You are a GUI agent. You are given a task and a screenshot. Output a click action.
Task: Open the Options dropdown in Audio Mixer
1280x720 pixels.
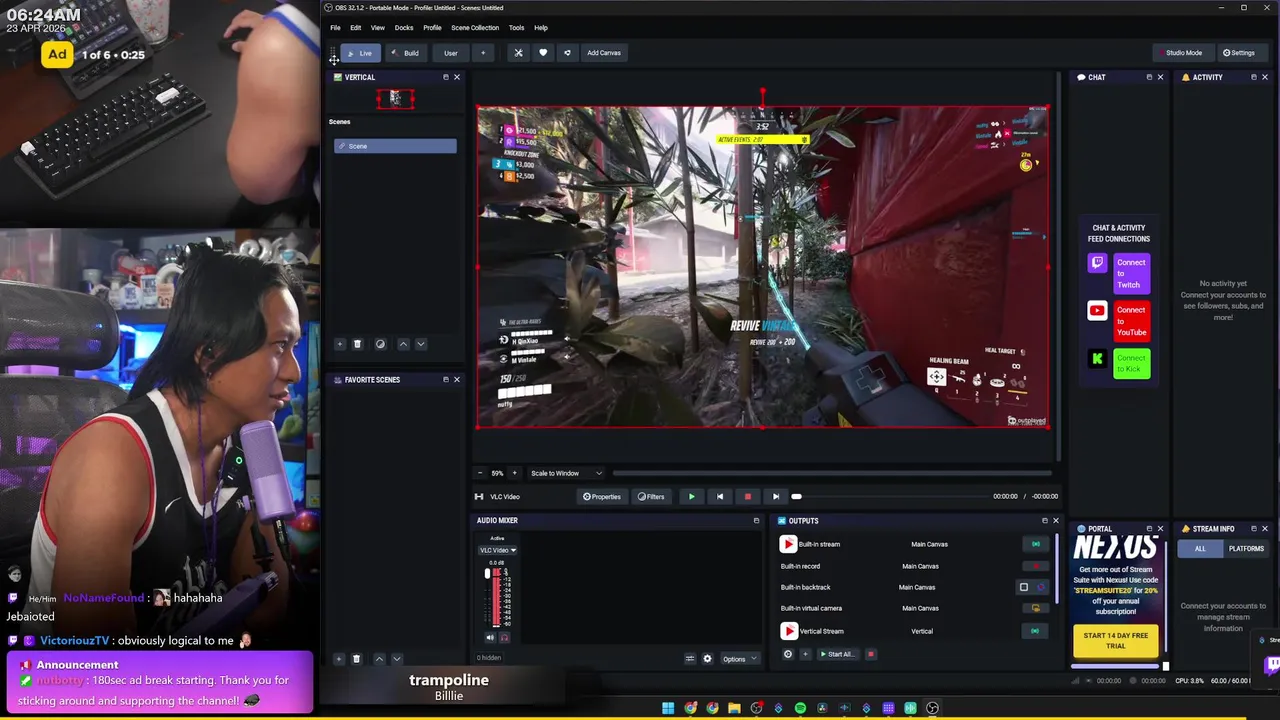coord(740,659)
